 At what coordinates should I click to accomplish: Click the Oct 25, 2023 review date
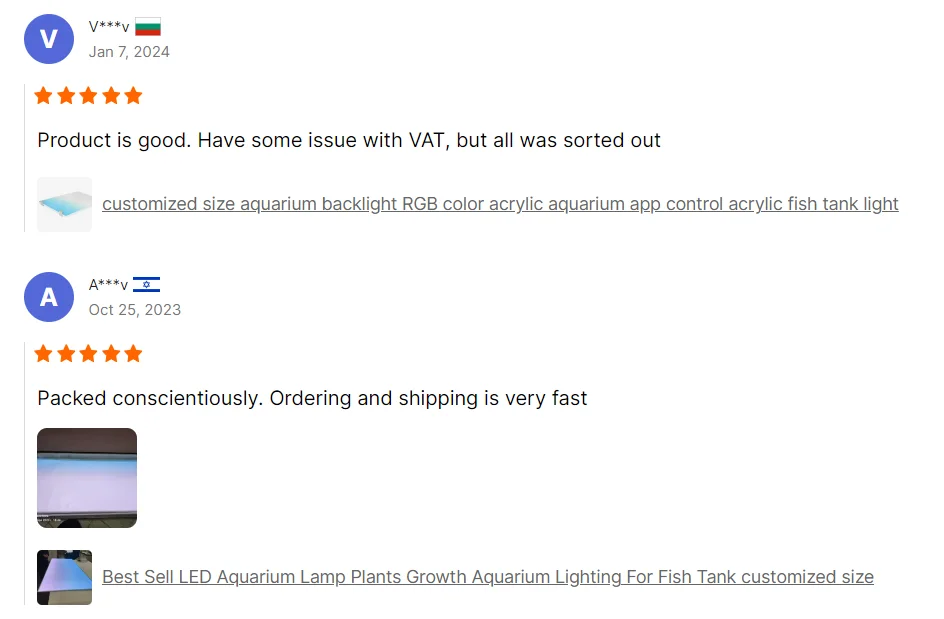(x=135, y=310)
